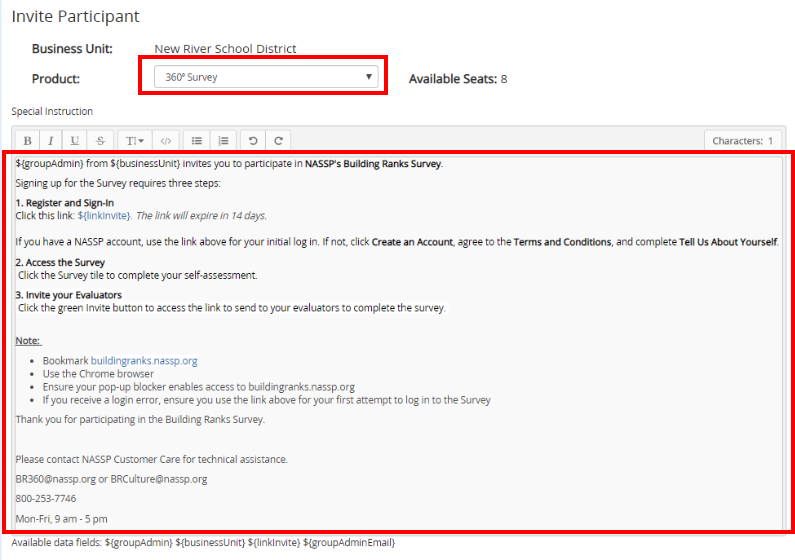Toggle italic formatting in editor toolbar

click(x=51, y=141)
